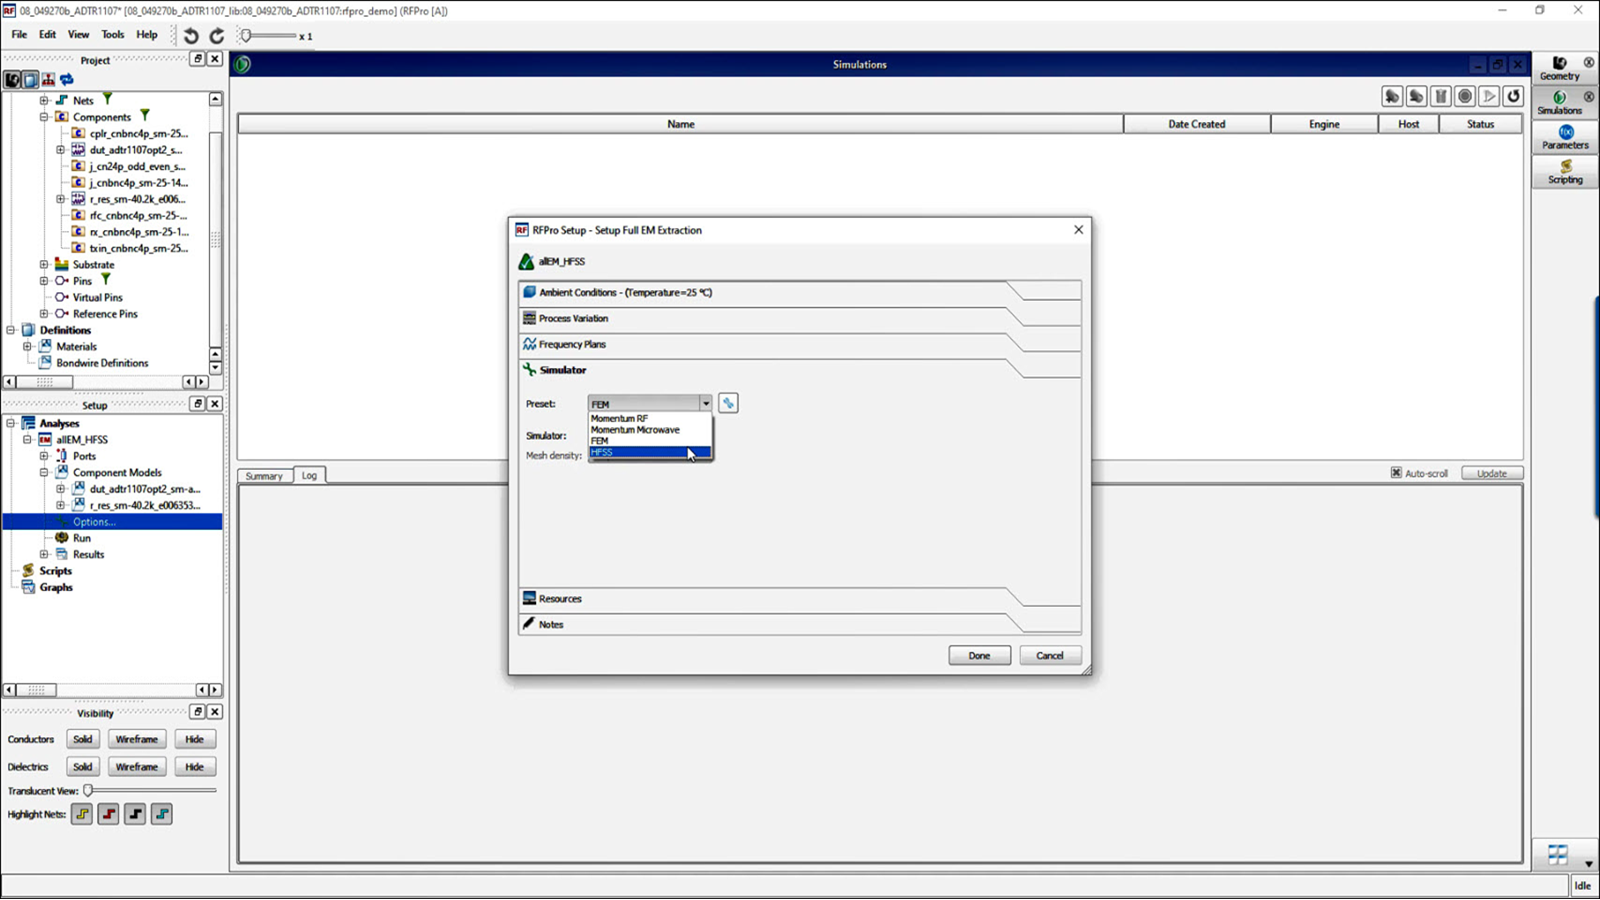Set Conductors visibility to Wireframe

click(x=136, y=740)
